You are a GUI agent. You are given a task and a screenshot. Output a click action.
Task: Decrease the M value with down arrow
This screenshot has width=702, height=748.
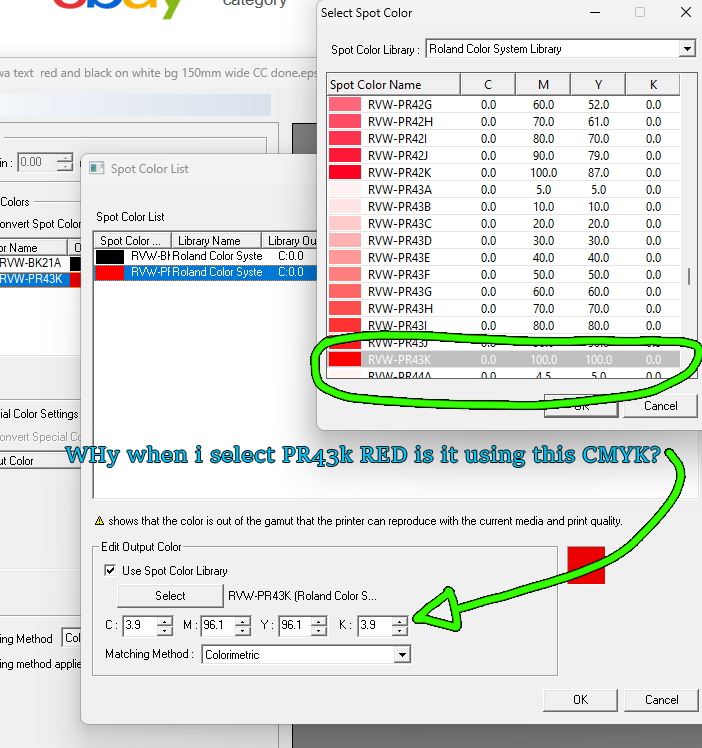pos(243,631)
